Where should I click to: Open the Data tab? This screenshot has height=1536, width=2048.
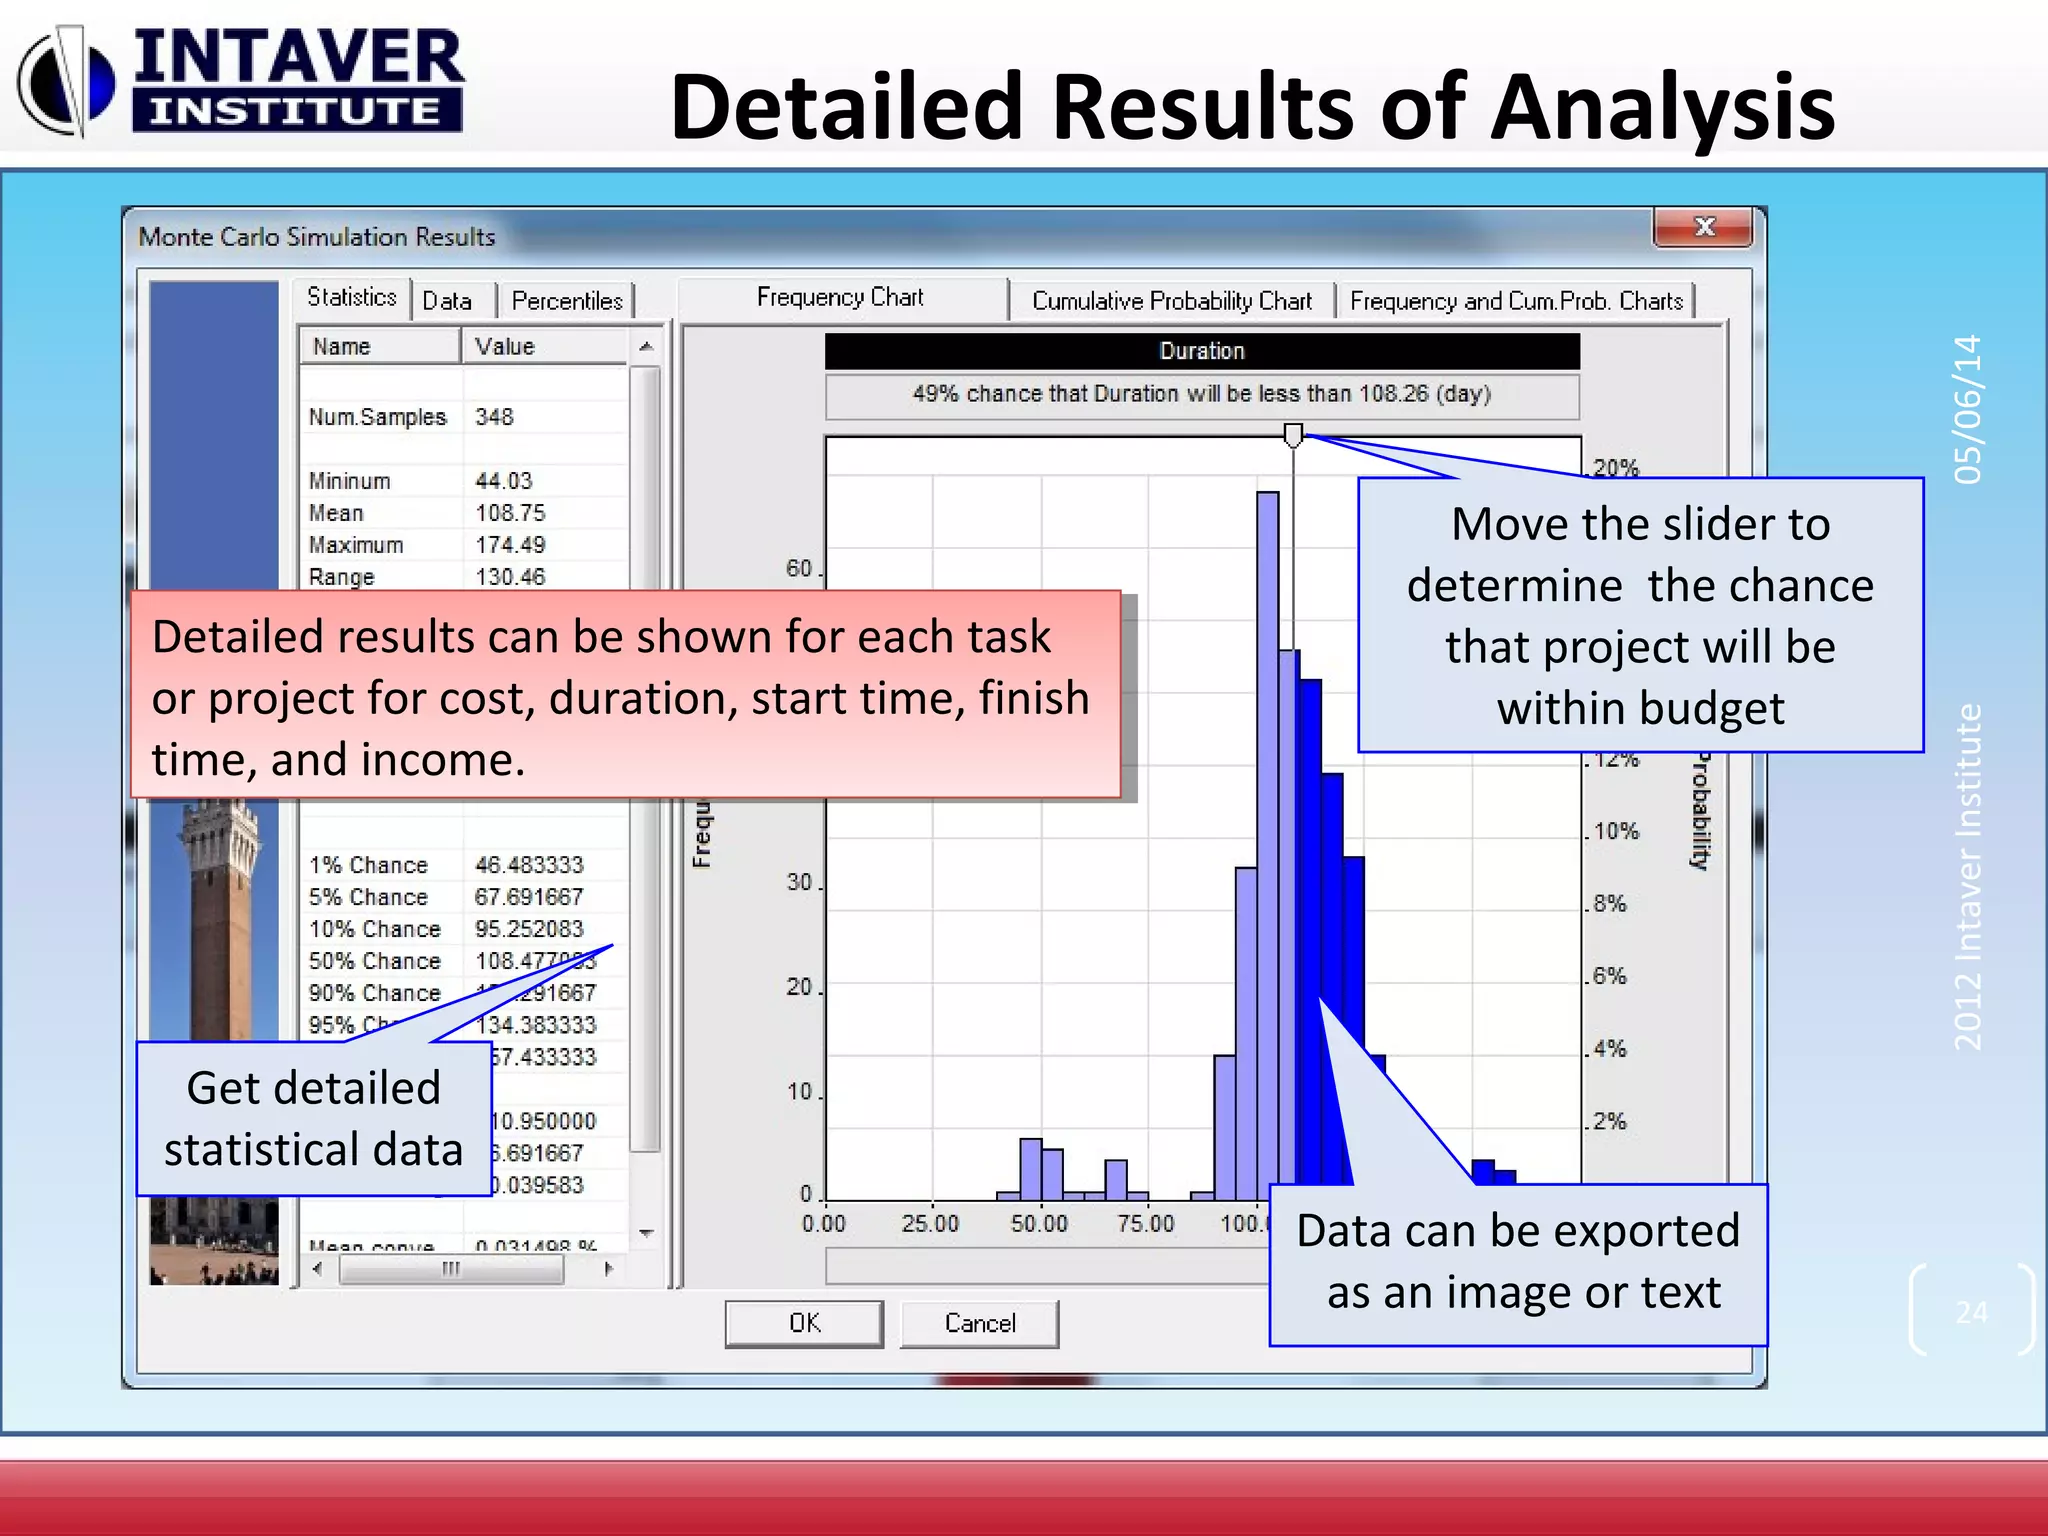click(x=447, y=301)
